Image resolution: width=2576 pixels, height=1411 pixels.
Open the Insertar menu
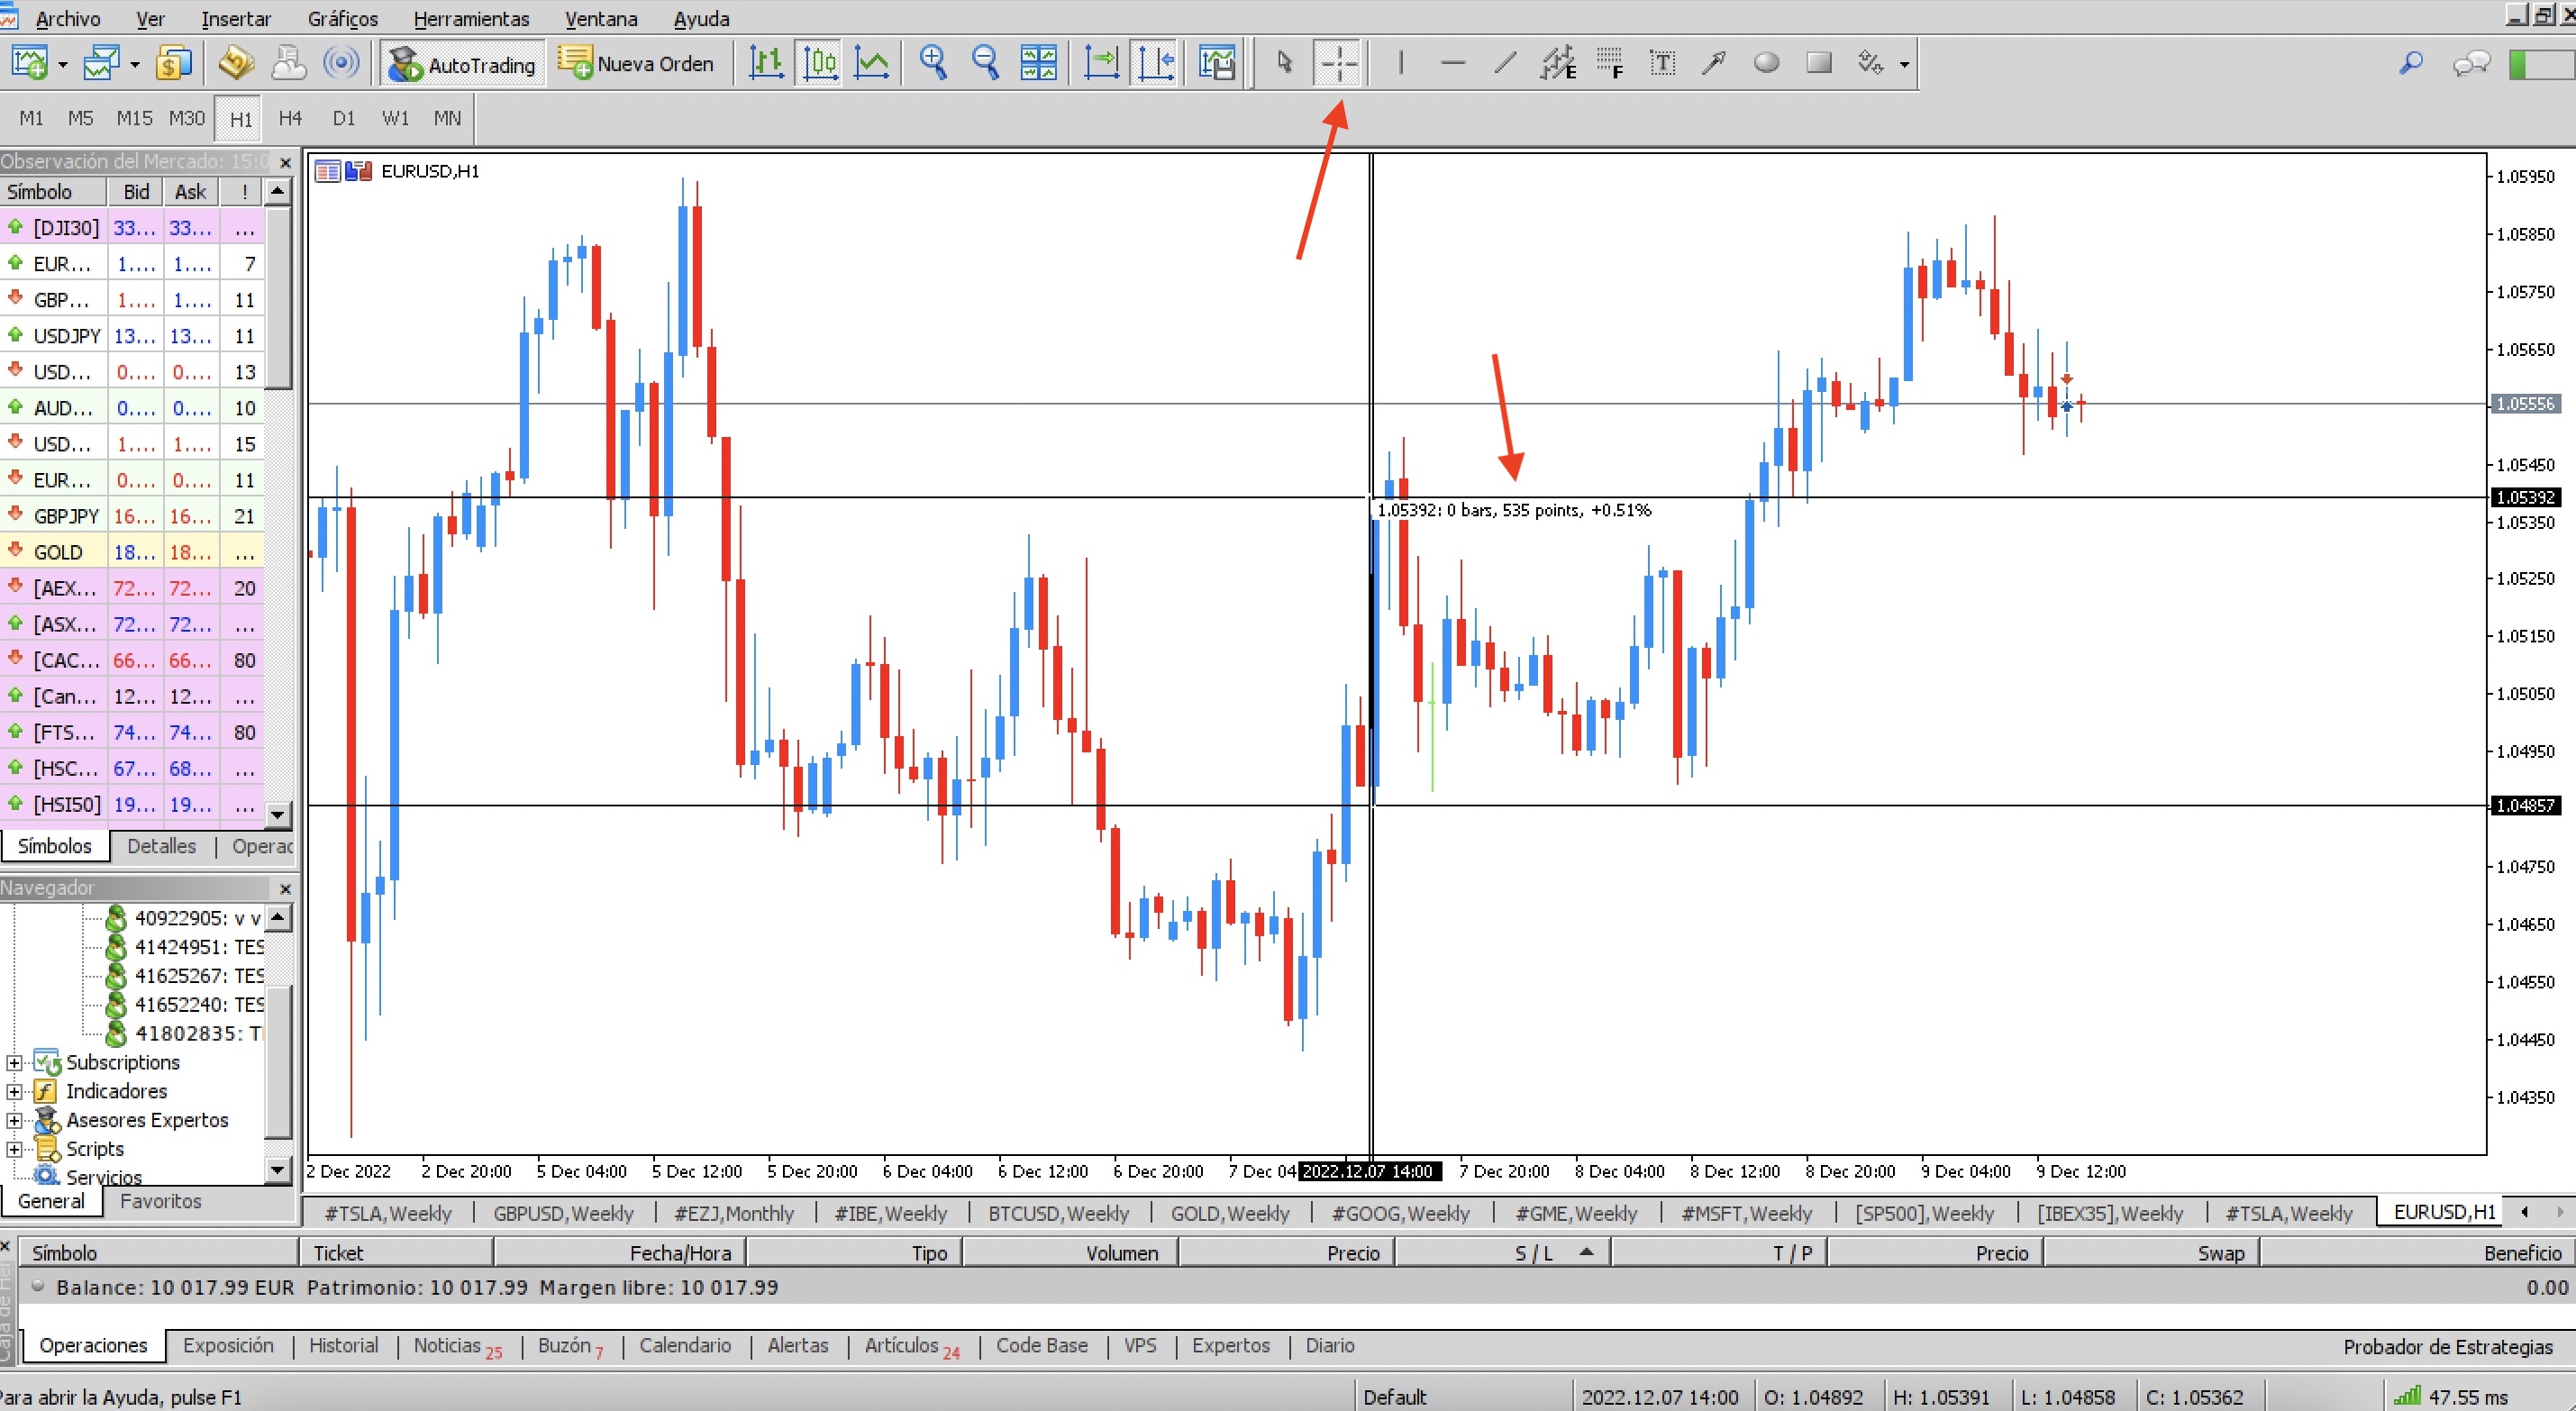click(x=236, y=18)
